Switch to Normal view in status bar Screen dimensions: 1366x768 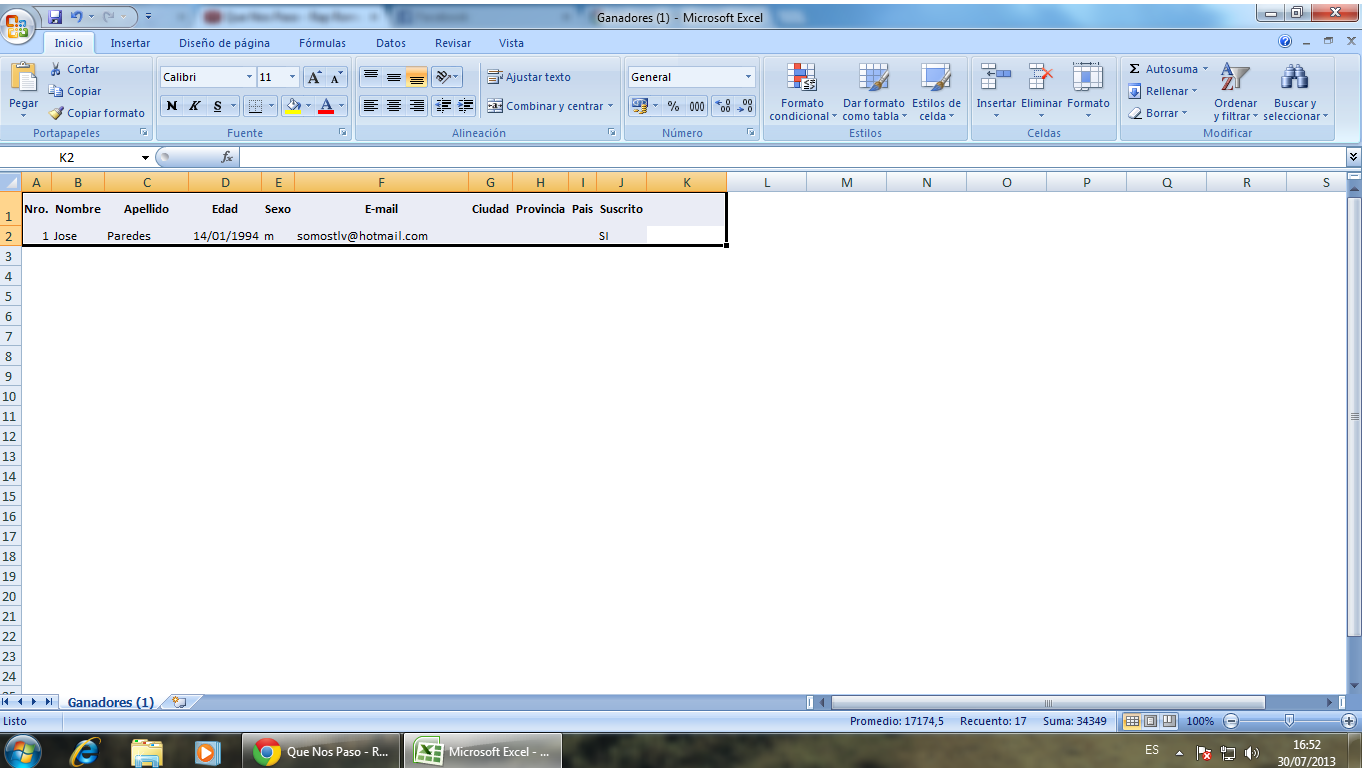click(x=1132, y=721)
